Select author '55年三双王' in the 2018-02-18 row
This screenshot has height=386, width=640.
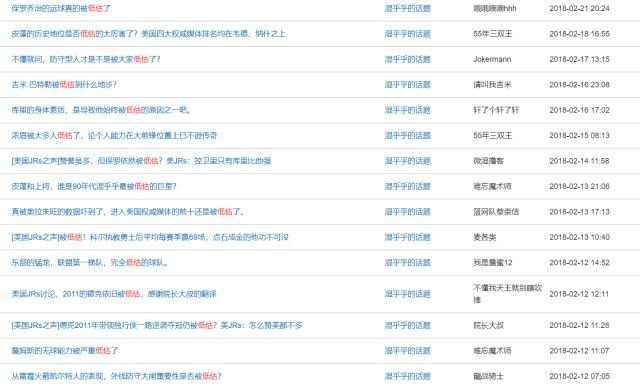pos(493,33)
